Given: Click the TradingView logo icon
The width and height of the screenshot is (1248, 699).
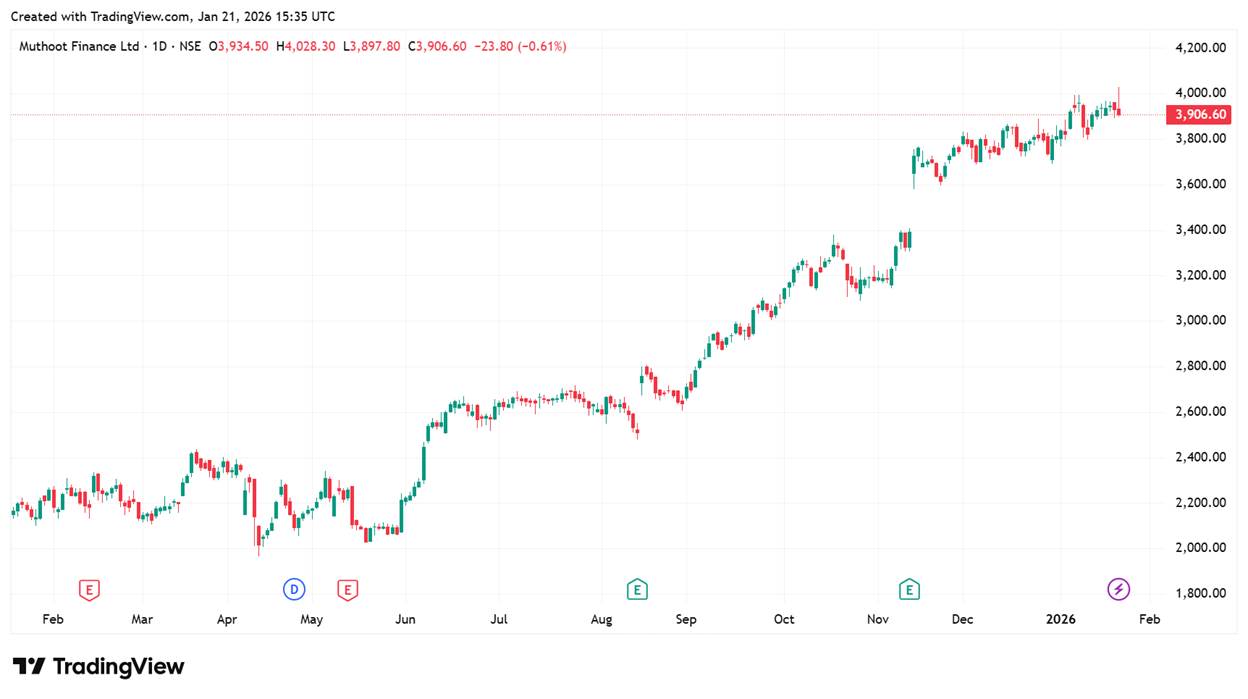Looking at the screenshot, I should pos(29,666).
